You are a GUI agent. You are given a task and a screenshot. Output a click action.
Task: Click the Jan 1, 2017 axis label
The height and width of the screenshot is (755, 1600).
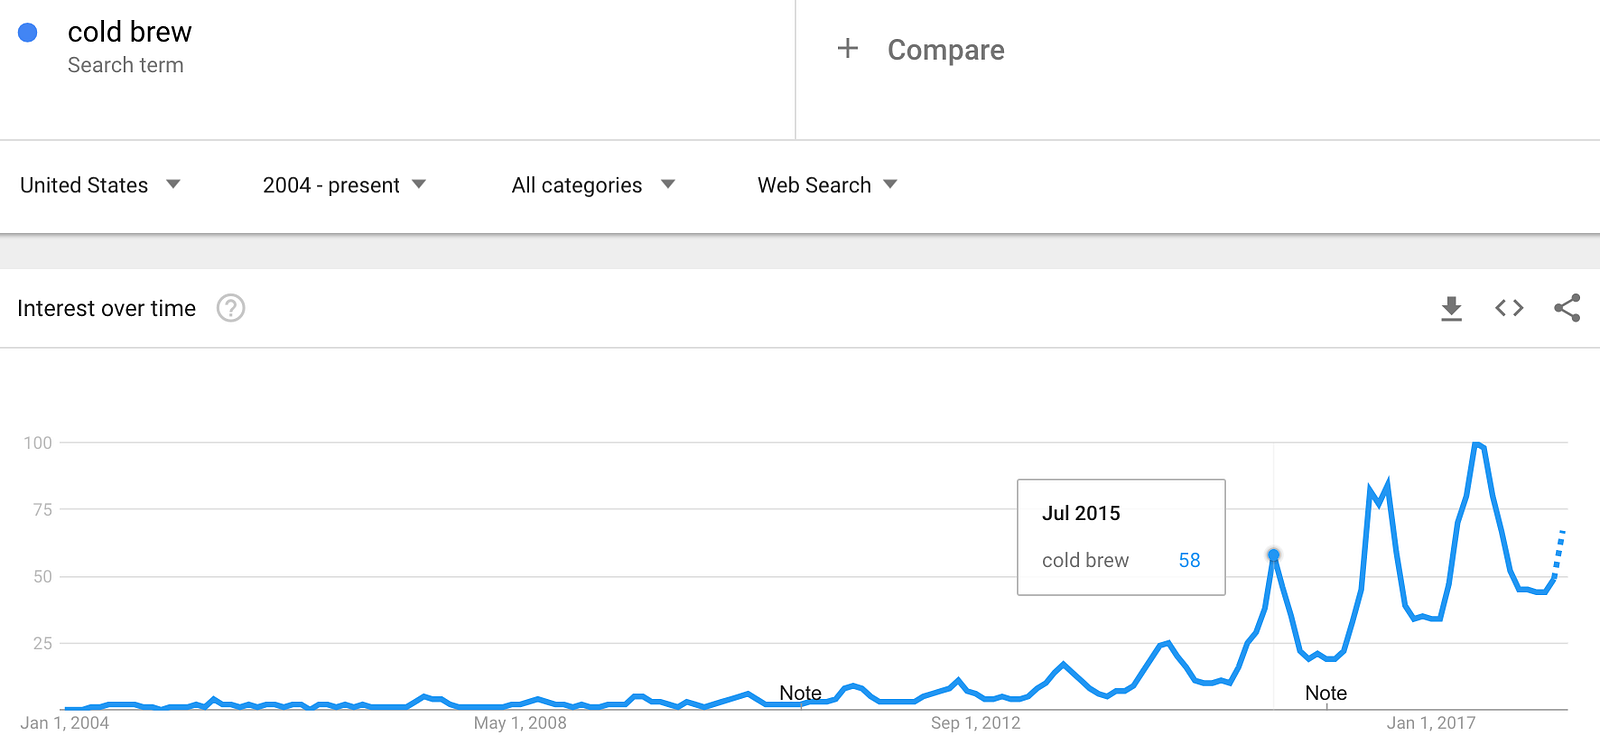tap(1431, 723)
